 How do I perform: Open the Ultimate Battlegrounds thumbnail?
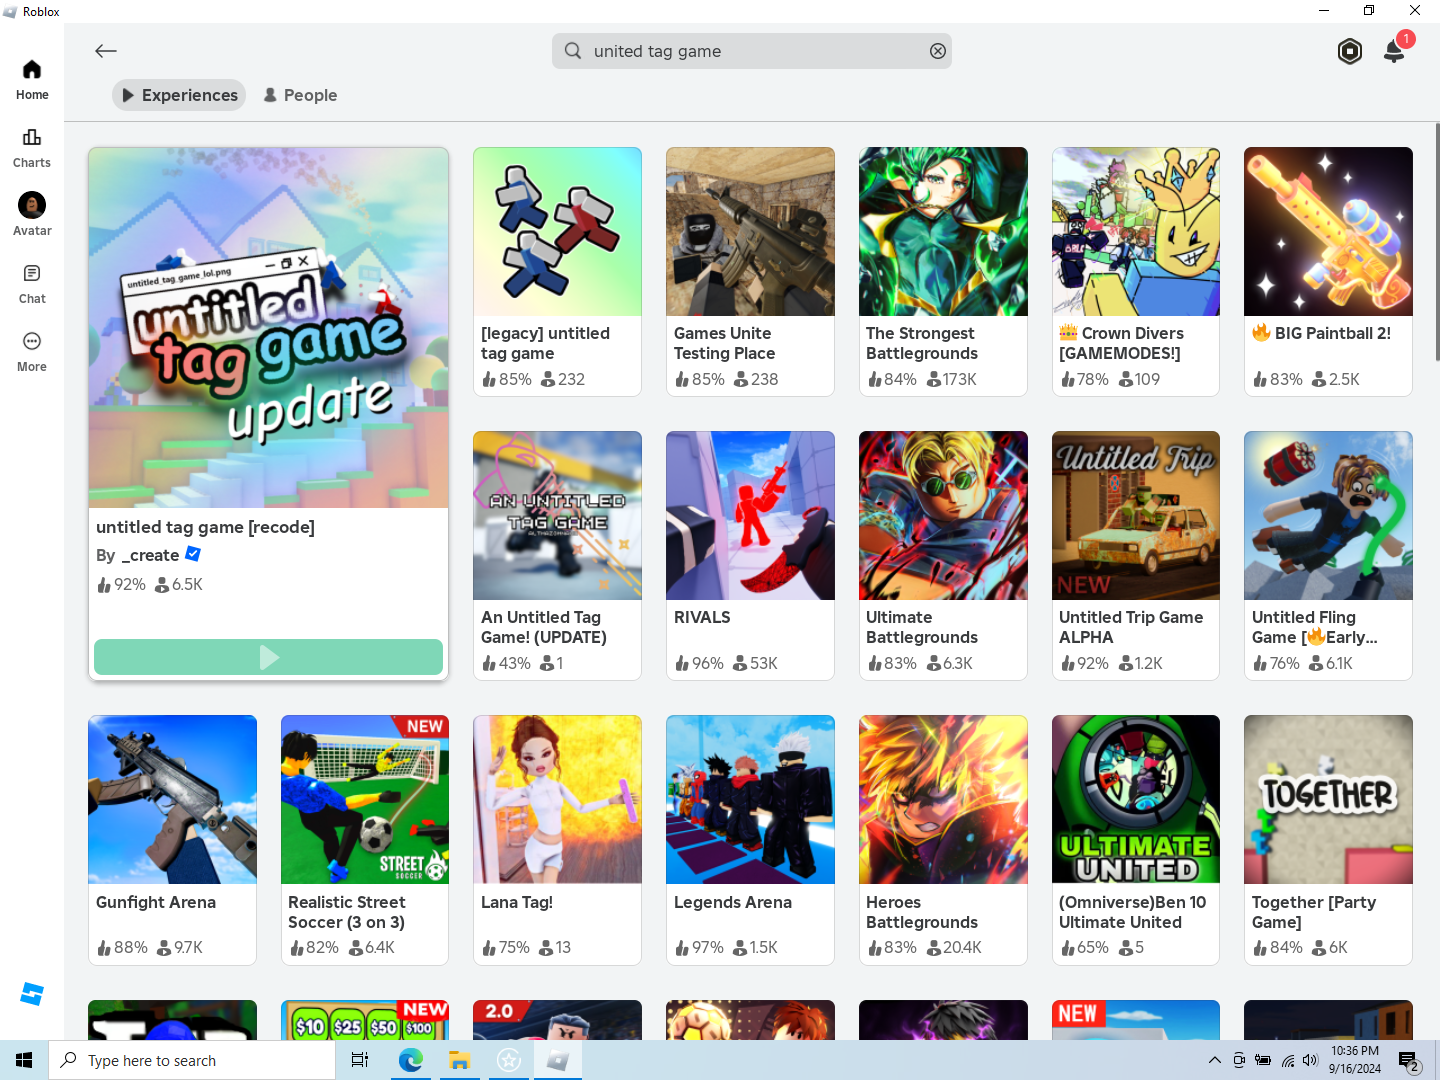(x=943, y=516)
